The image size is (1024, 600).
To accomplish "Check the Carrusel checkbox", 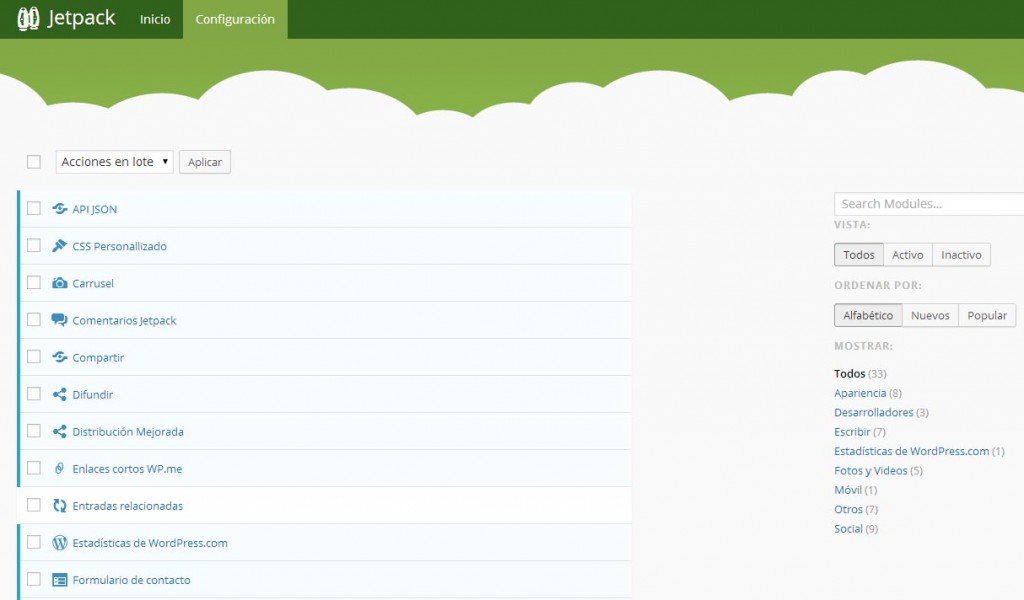I will coord(34,283).
